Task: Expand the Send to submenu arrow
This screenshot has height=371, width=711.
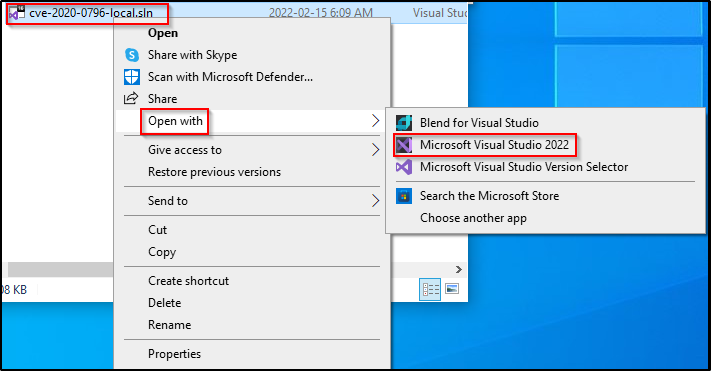Action: (375, 200)
